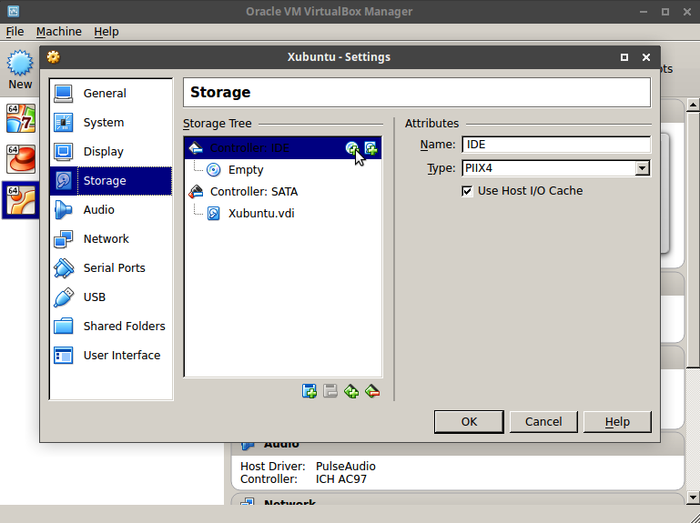Add optical drive to IDE controller
This screenshot has height=523, width=700.
point(352,148)
